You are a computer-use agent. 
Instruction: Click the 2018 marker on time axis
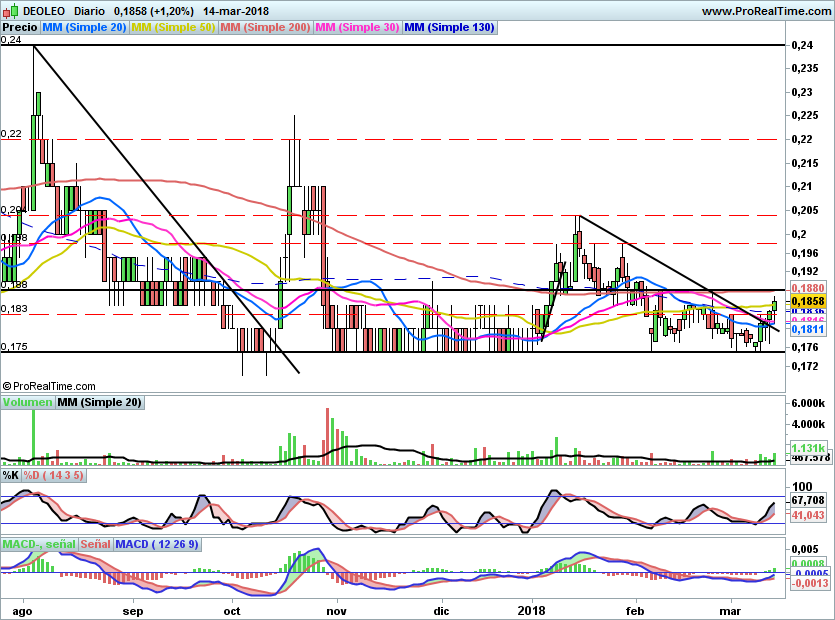[531, 610]
